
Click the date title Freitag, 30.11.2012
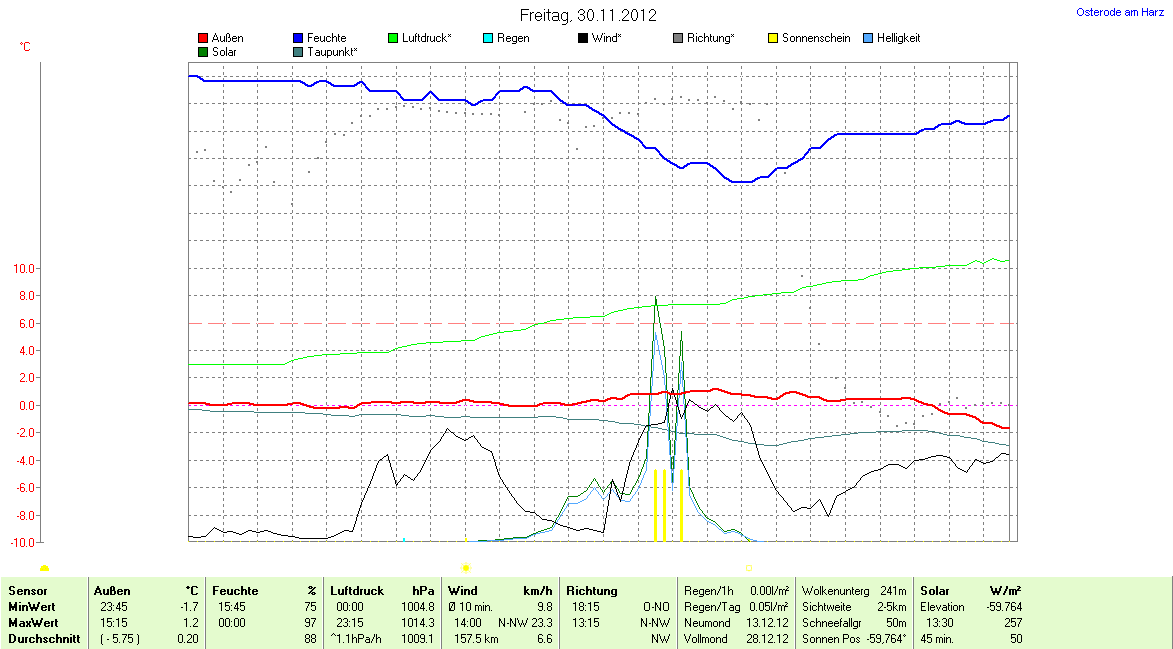pyautogui.click(x=588, y=15)
